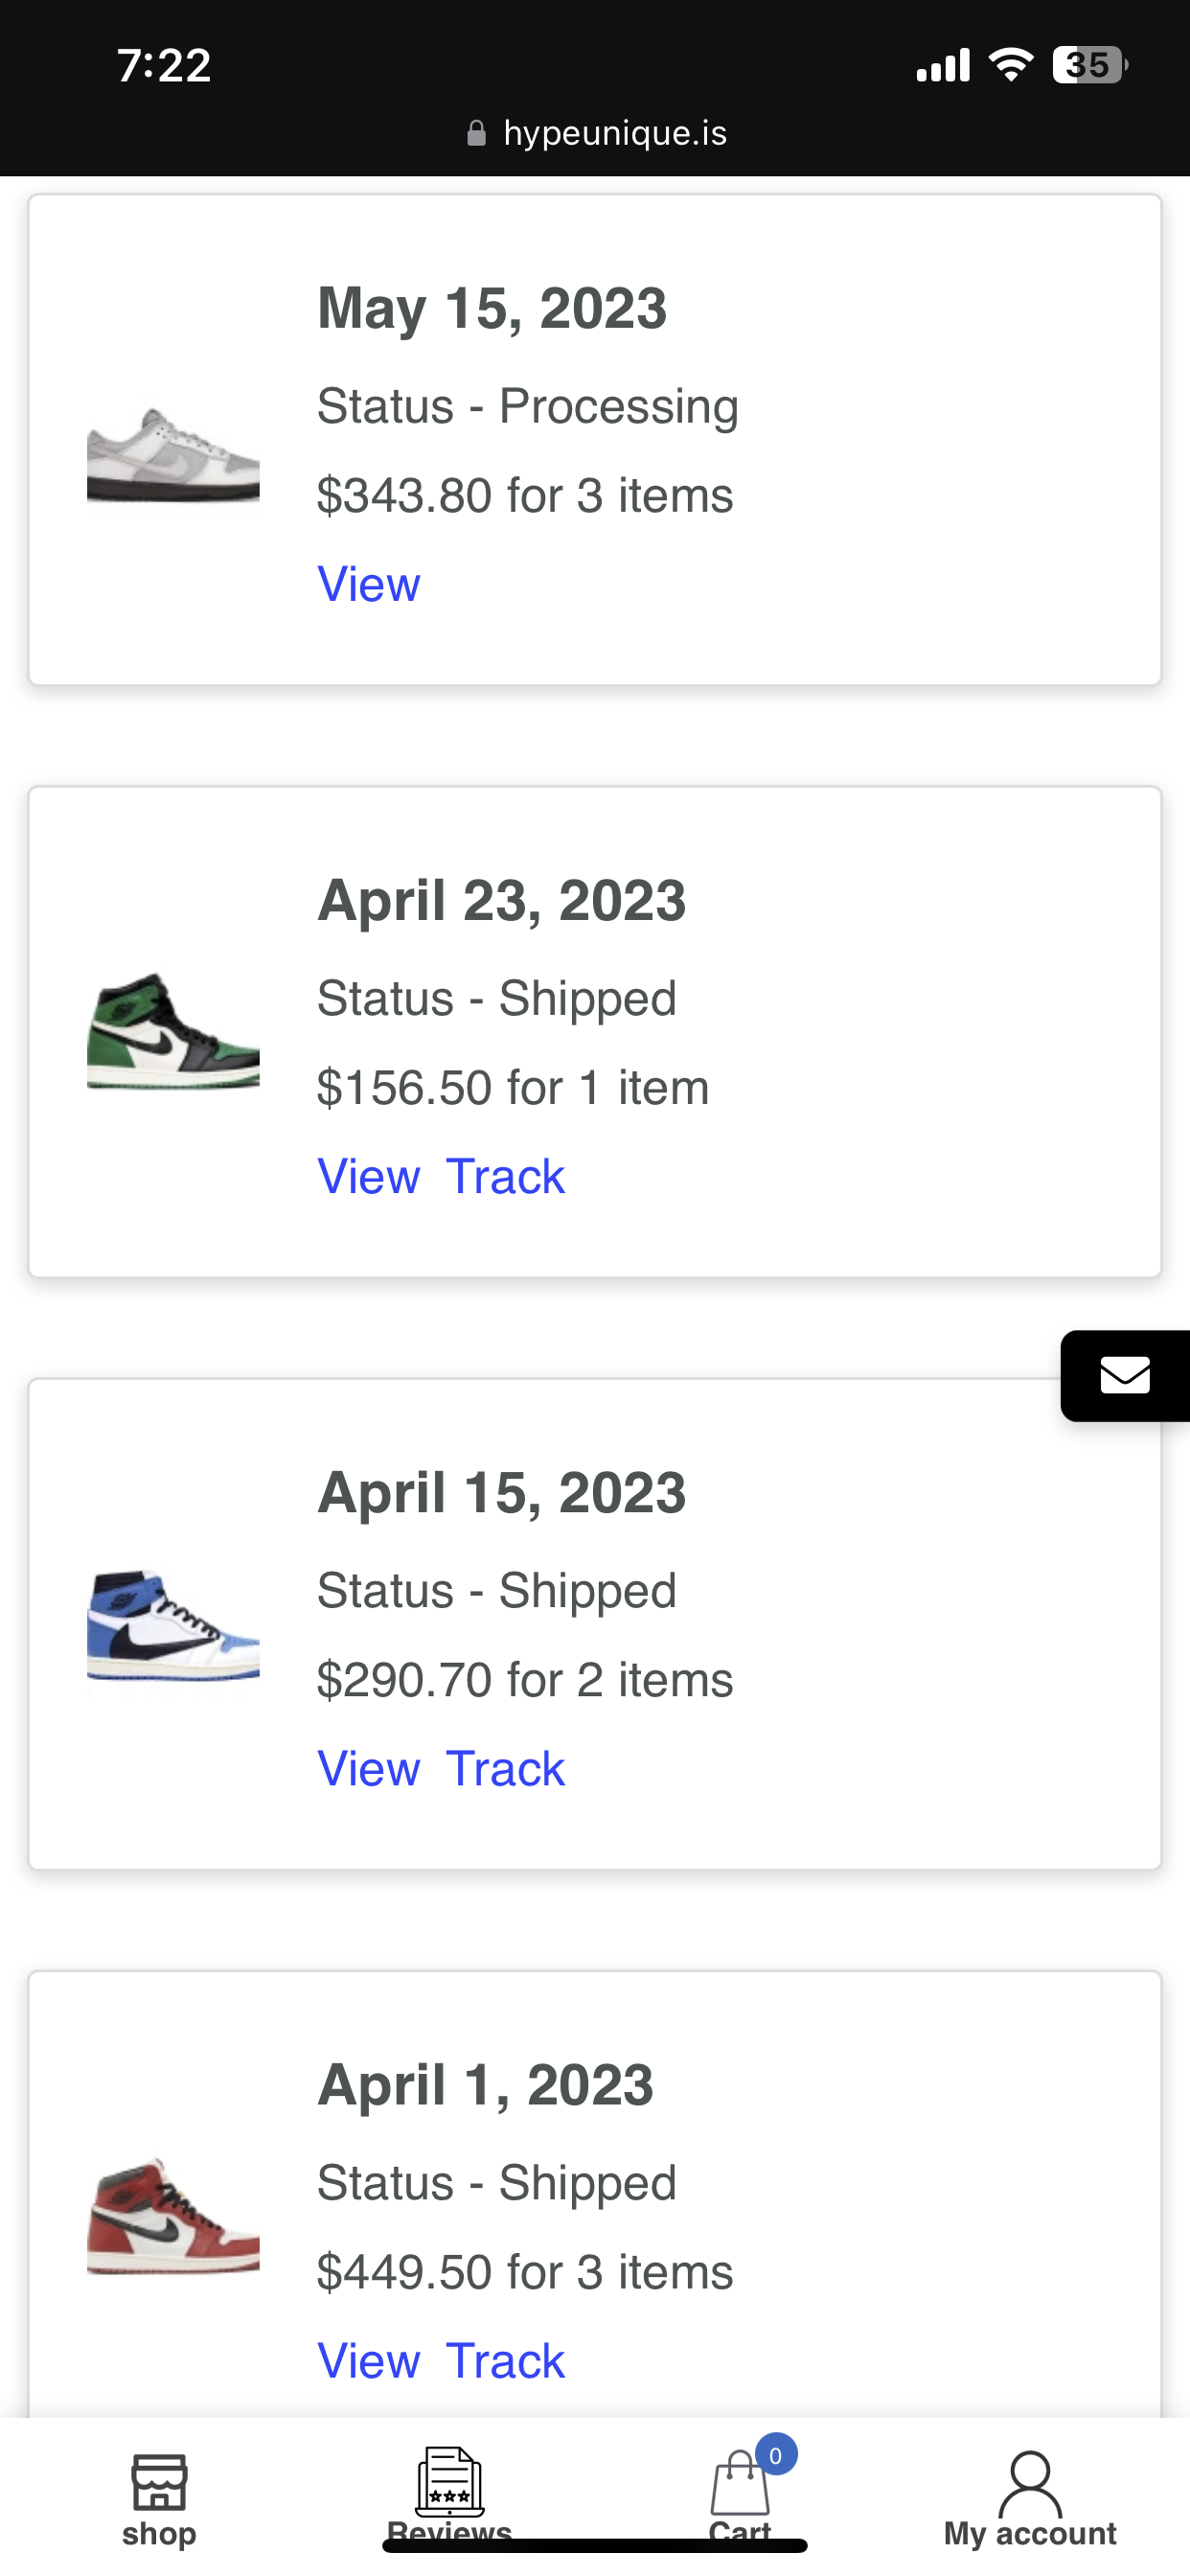Tap the black envelope contact button

click(x=1124, y=1375)
